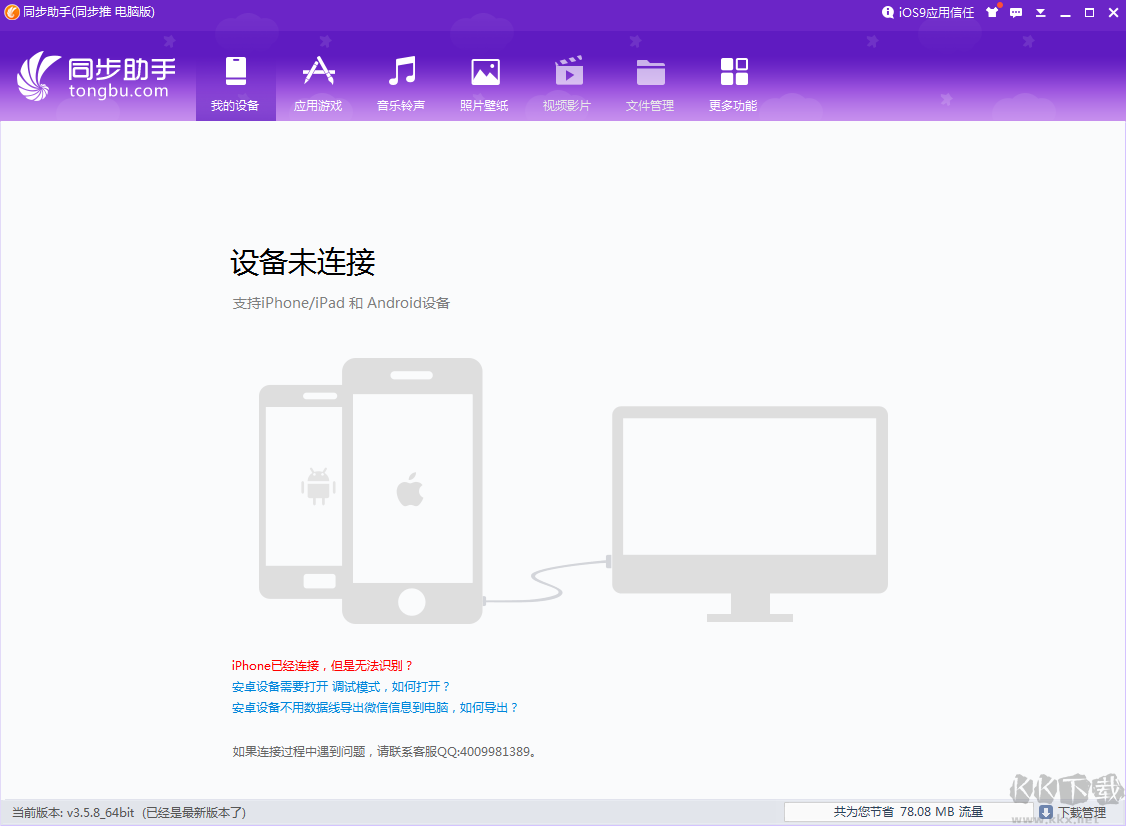Switch to the My Devices (我的设备) tab
Viewport: 1126px width, 826px height.
click(235, 70)
